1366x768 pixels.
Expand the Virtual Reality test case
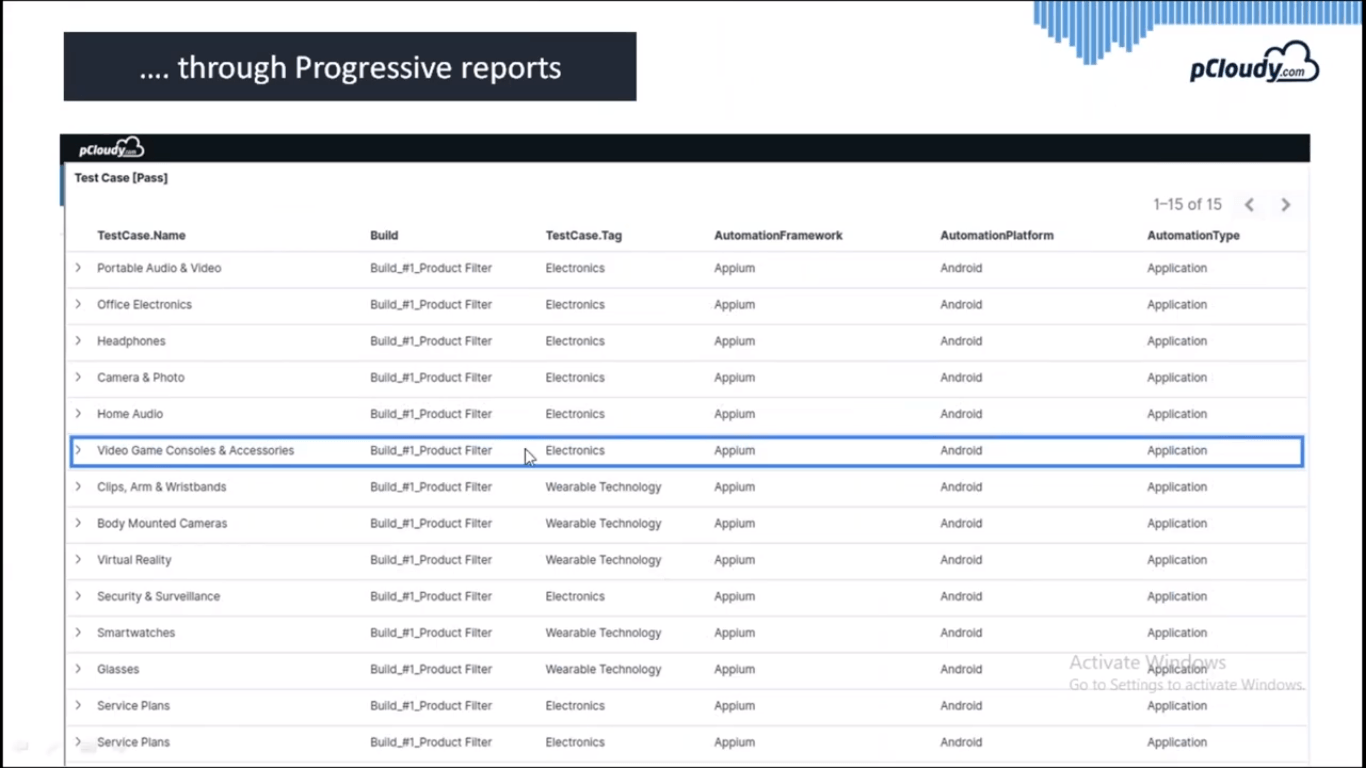(78, 560)
